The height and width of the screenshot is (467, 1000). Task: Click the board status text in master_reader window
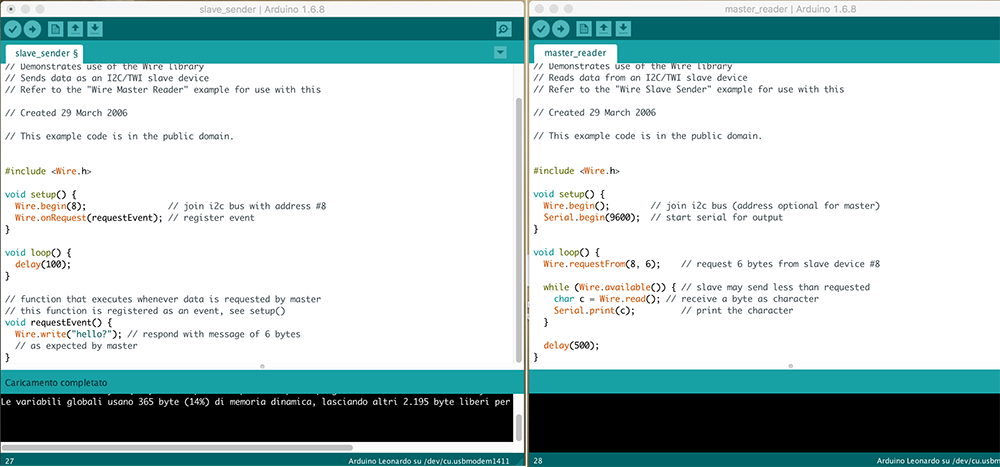coord(938,461)
